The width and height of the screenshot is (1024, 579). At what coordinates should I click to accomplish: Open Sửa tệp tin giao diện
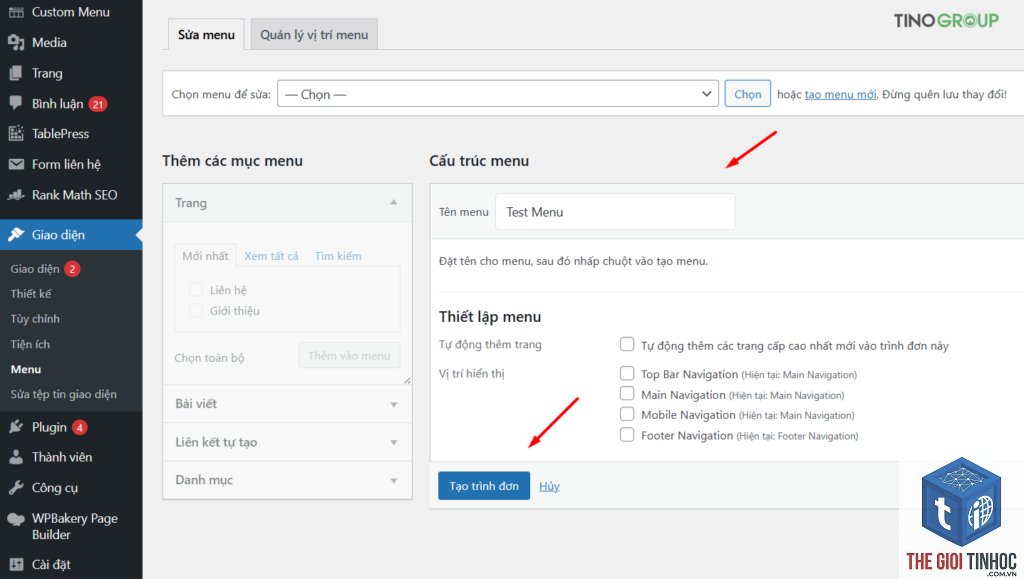63,394
